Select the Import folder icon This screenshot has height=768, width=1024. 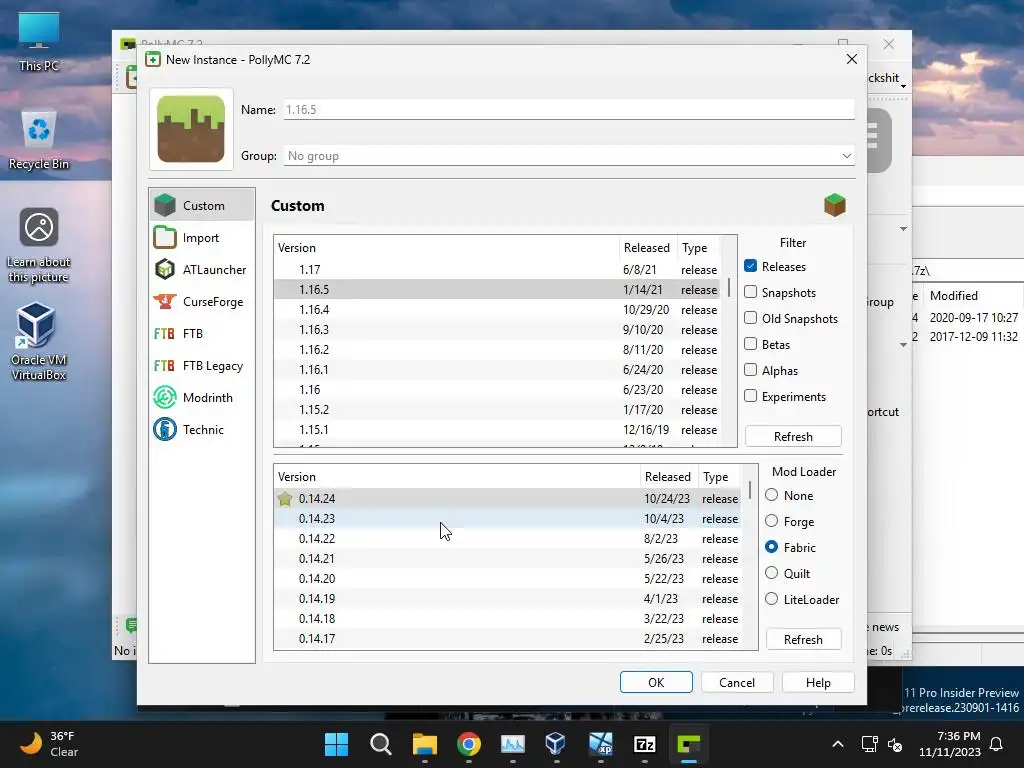pos(165,237)
